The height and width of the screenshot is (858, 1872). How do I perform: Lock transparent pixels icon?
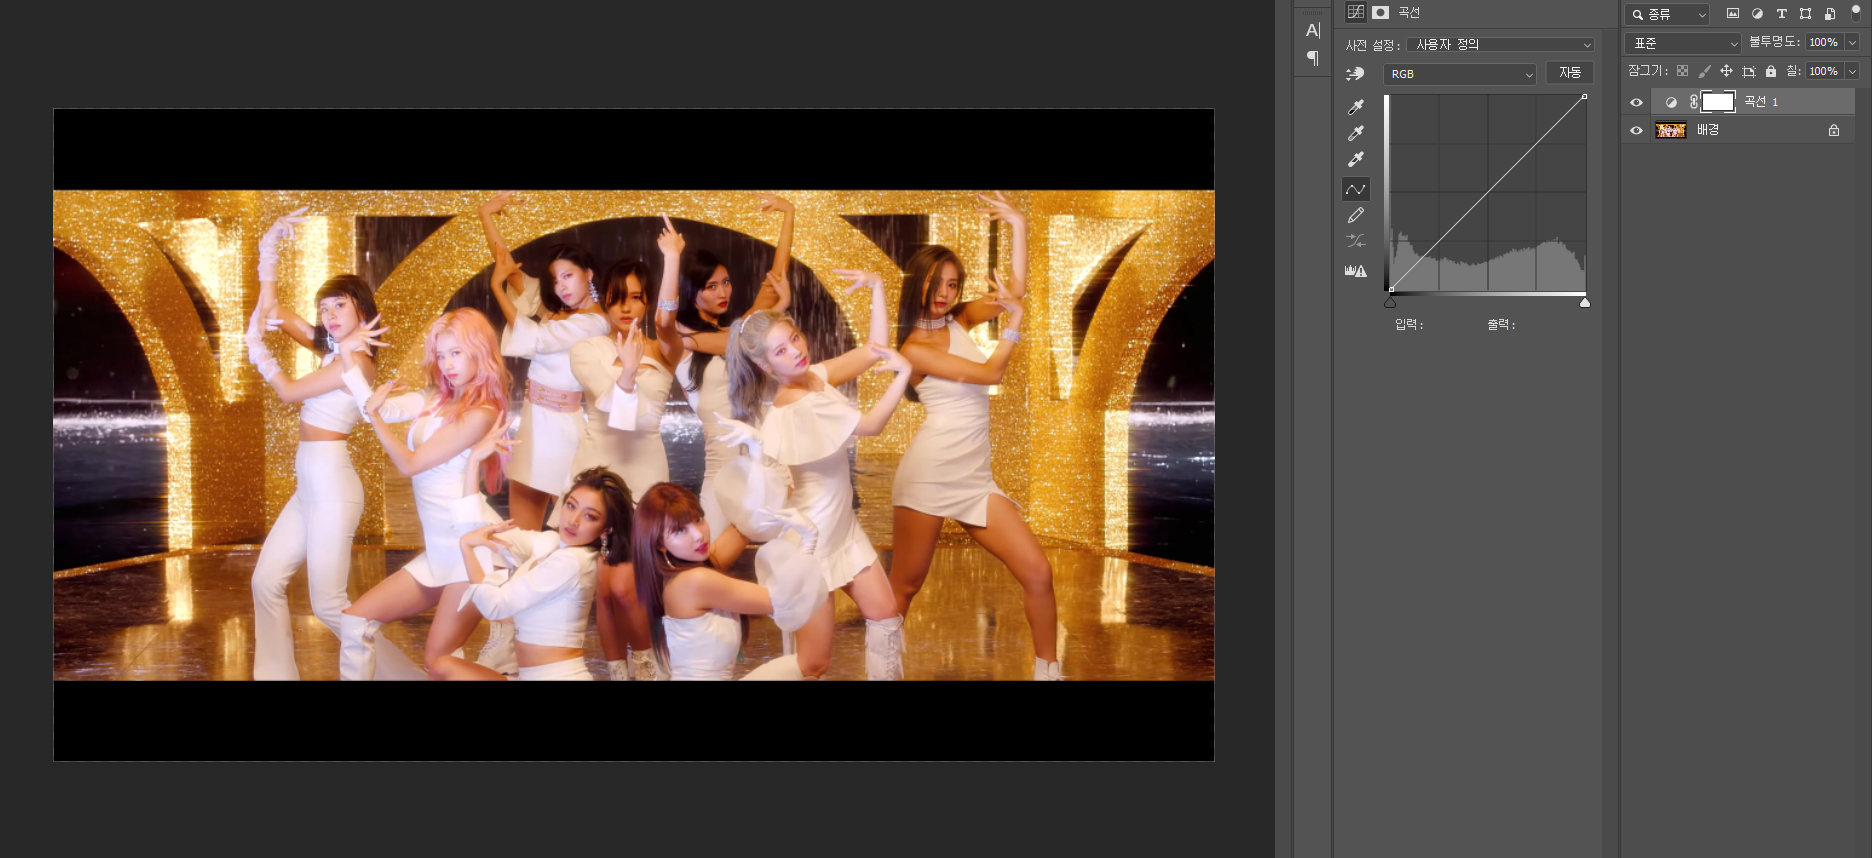(1682, 71)
